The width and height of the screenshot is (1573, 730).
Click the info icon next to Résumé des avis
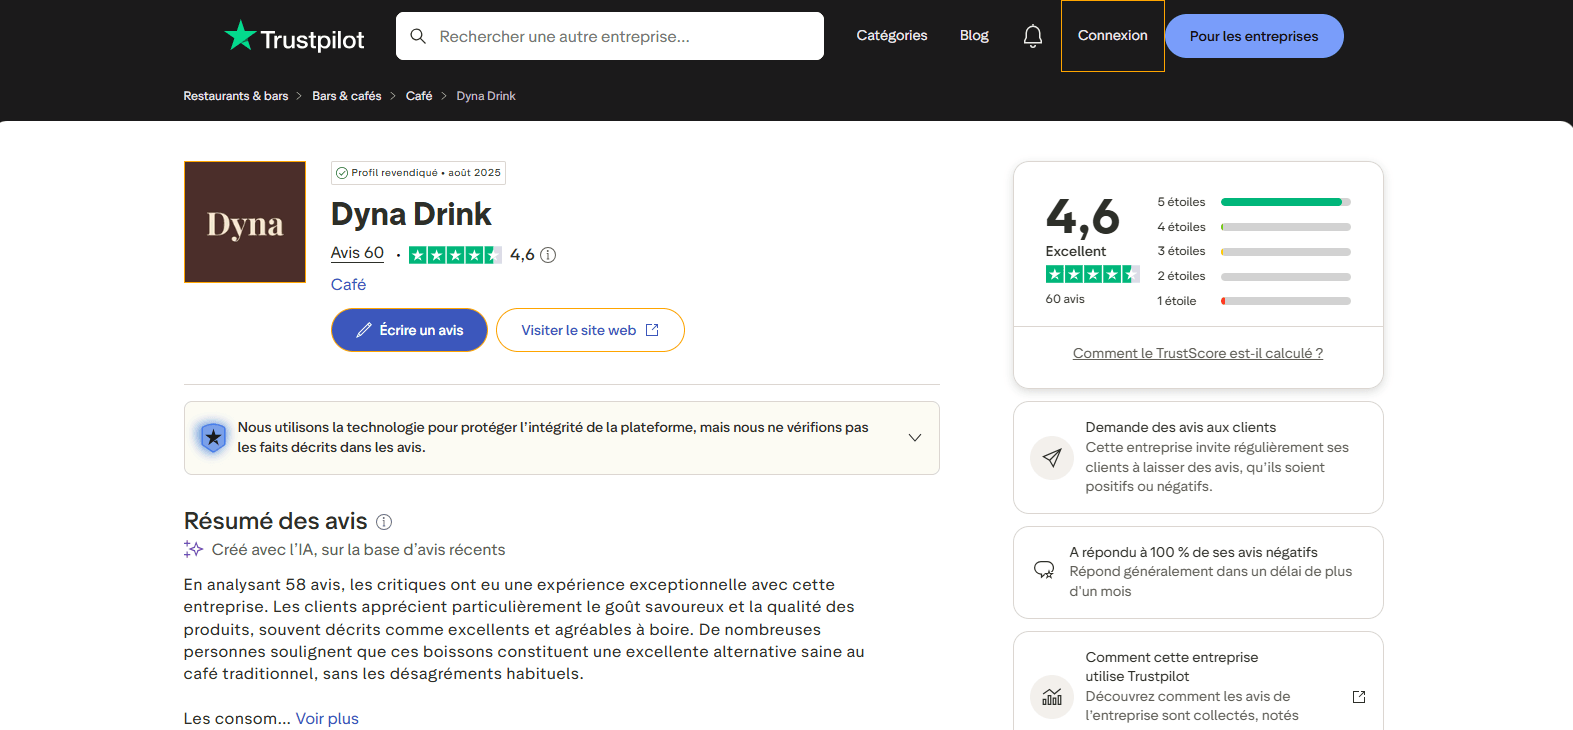[x=384, y=522]
